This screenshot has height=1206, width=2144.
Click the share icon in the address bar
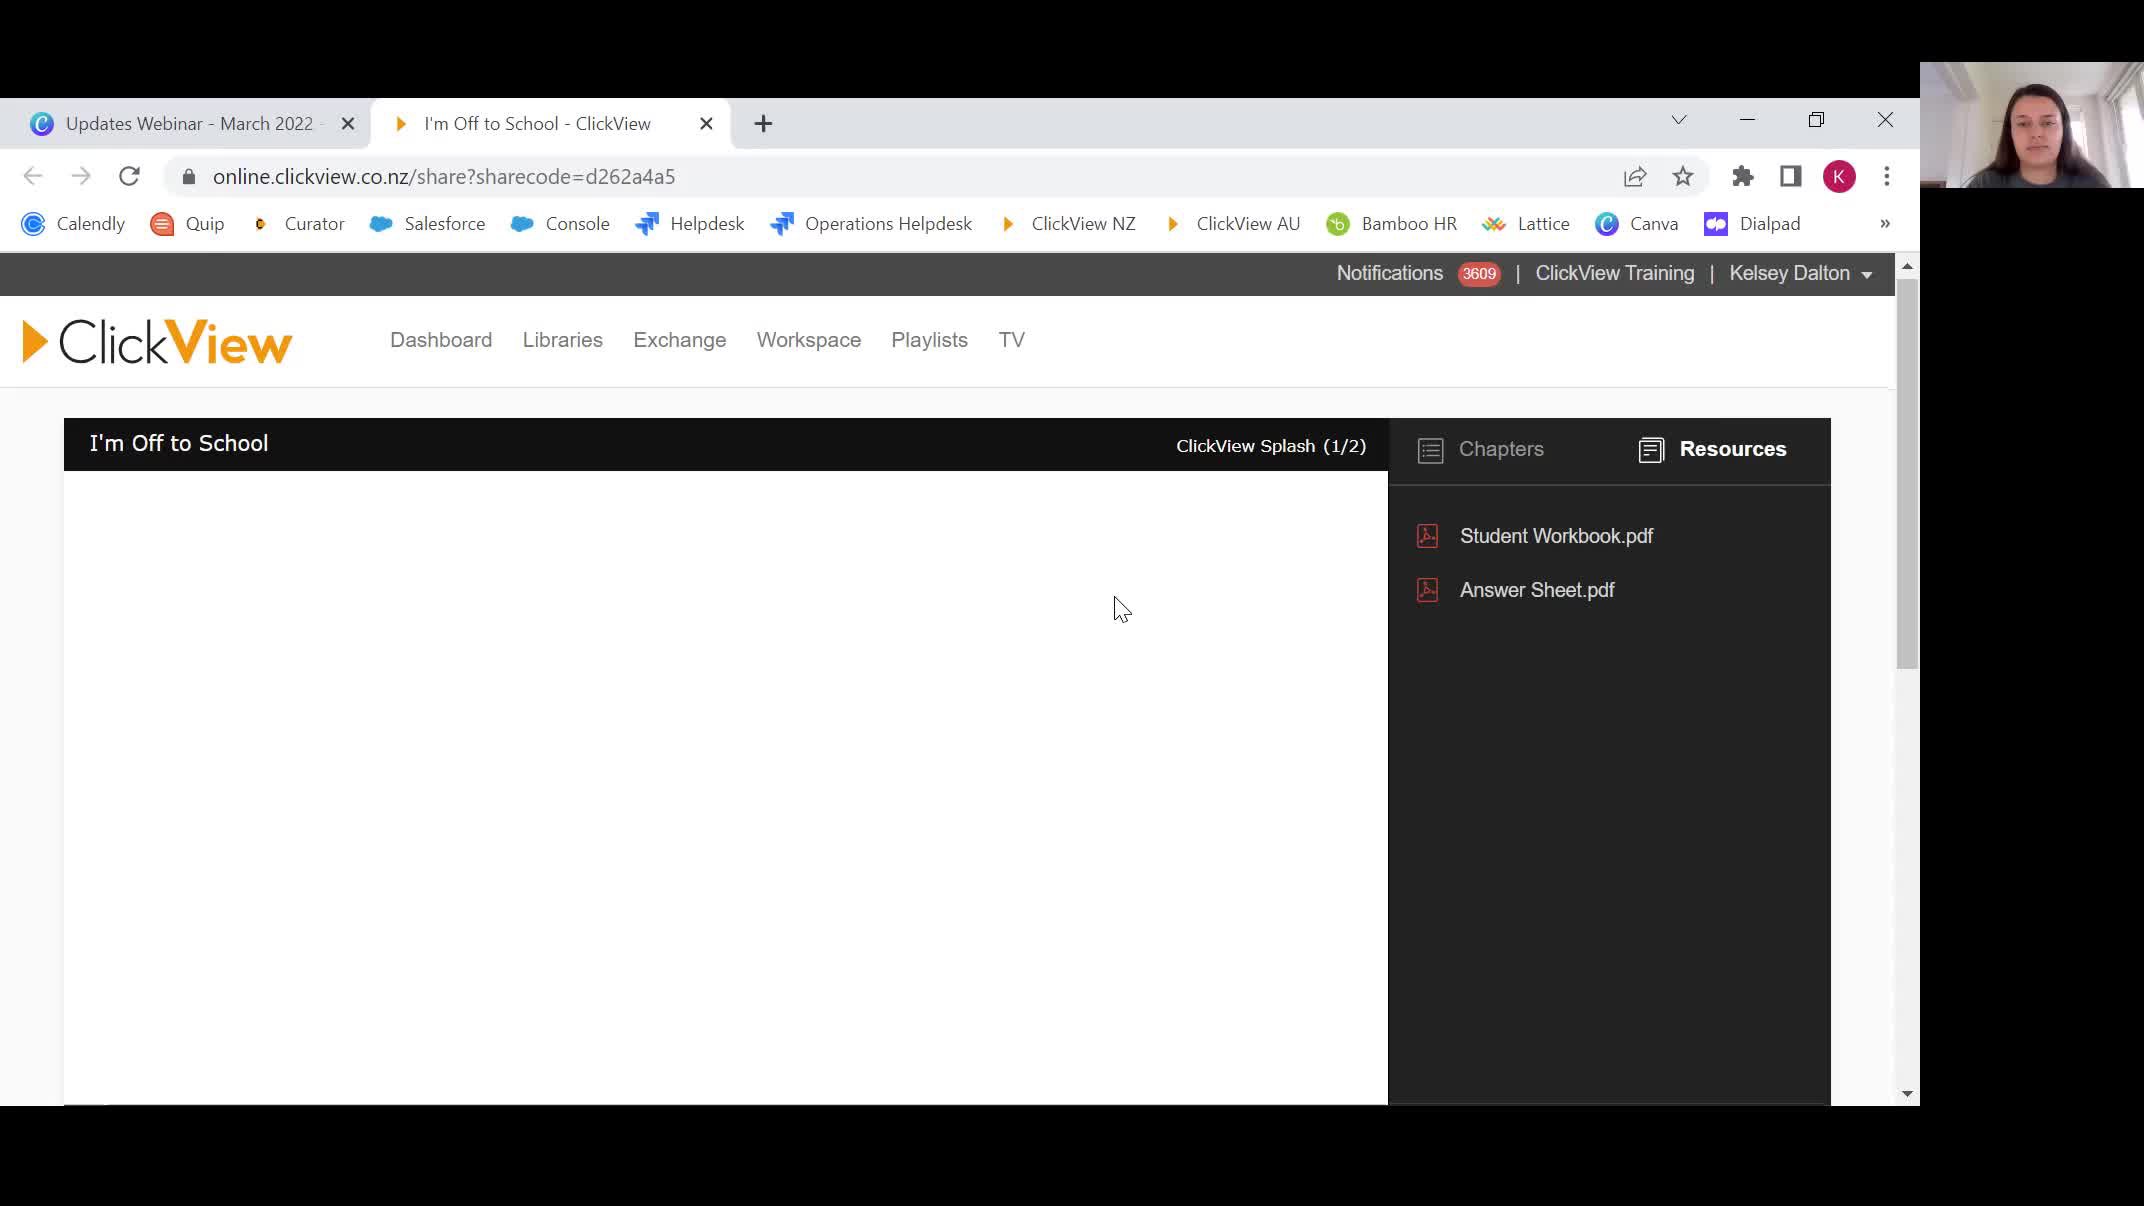coord(1634,176)
